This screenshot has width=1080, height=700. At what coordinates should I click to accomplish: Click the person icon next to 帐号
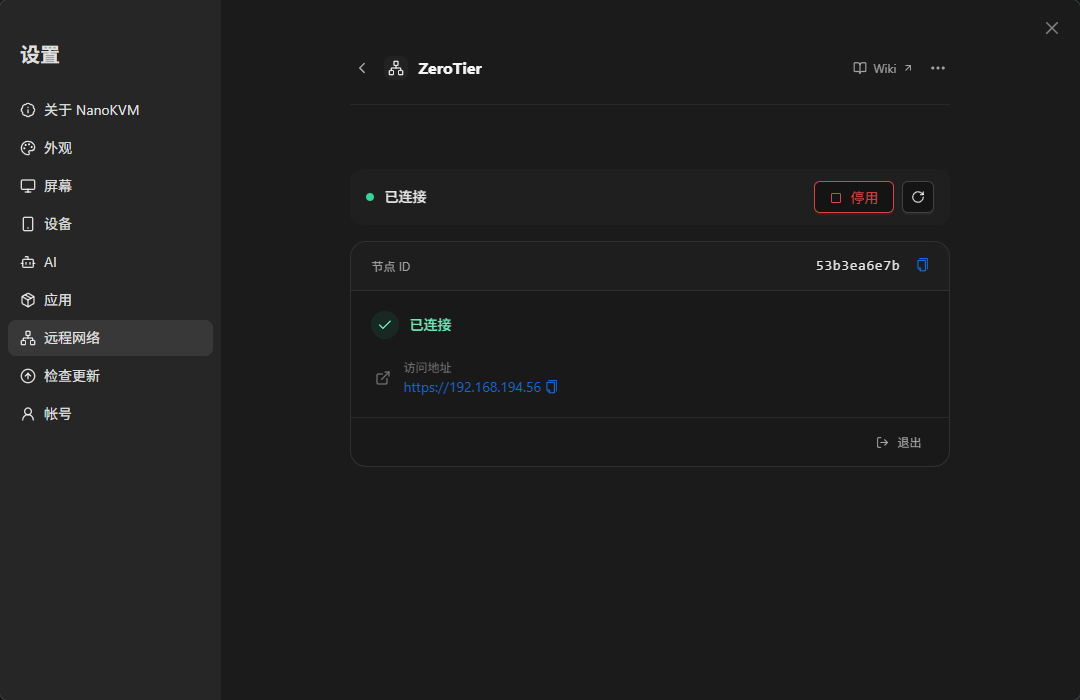point(28,413)
